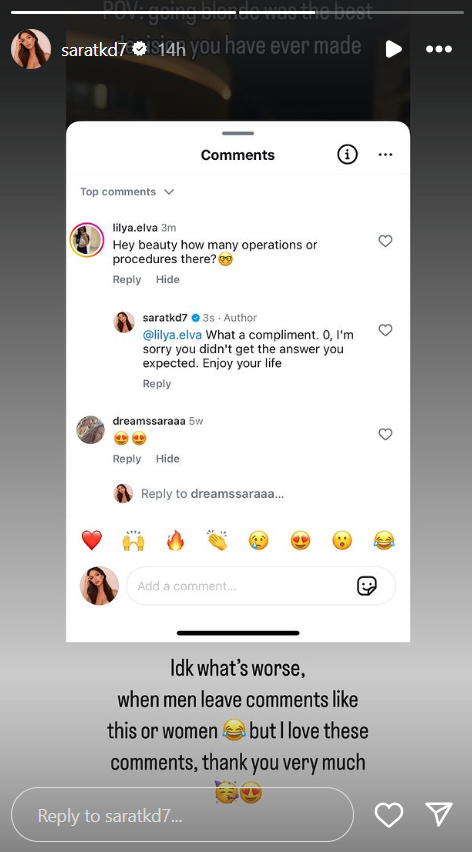
Task: Like the story with the heart icon
Action: 389,815
